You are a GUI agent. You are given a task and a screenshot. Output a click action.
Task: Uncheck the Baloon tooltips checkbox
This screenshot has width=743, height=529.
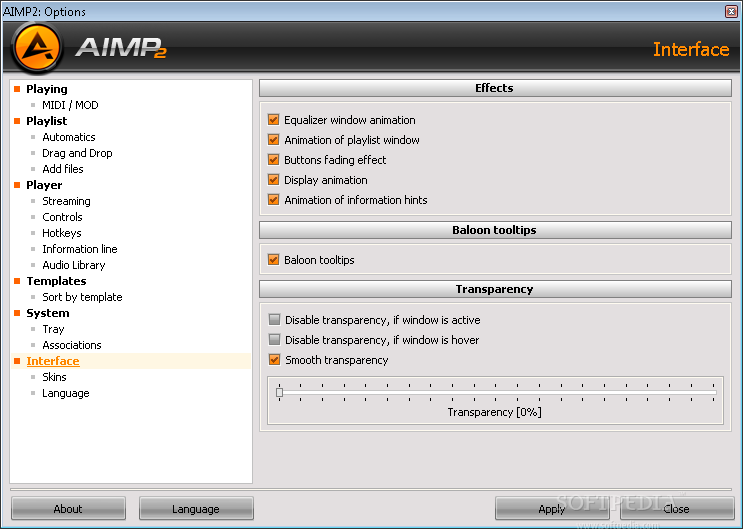[x=273, y=259]
